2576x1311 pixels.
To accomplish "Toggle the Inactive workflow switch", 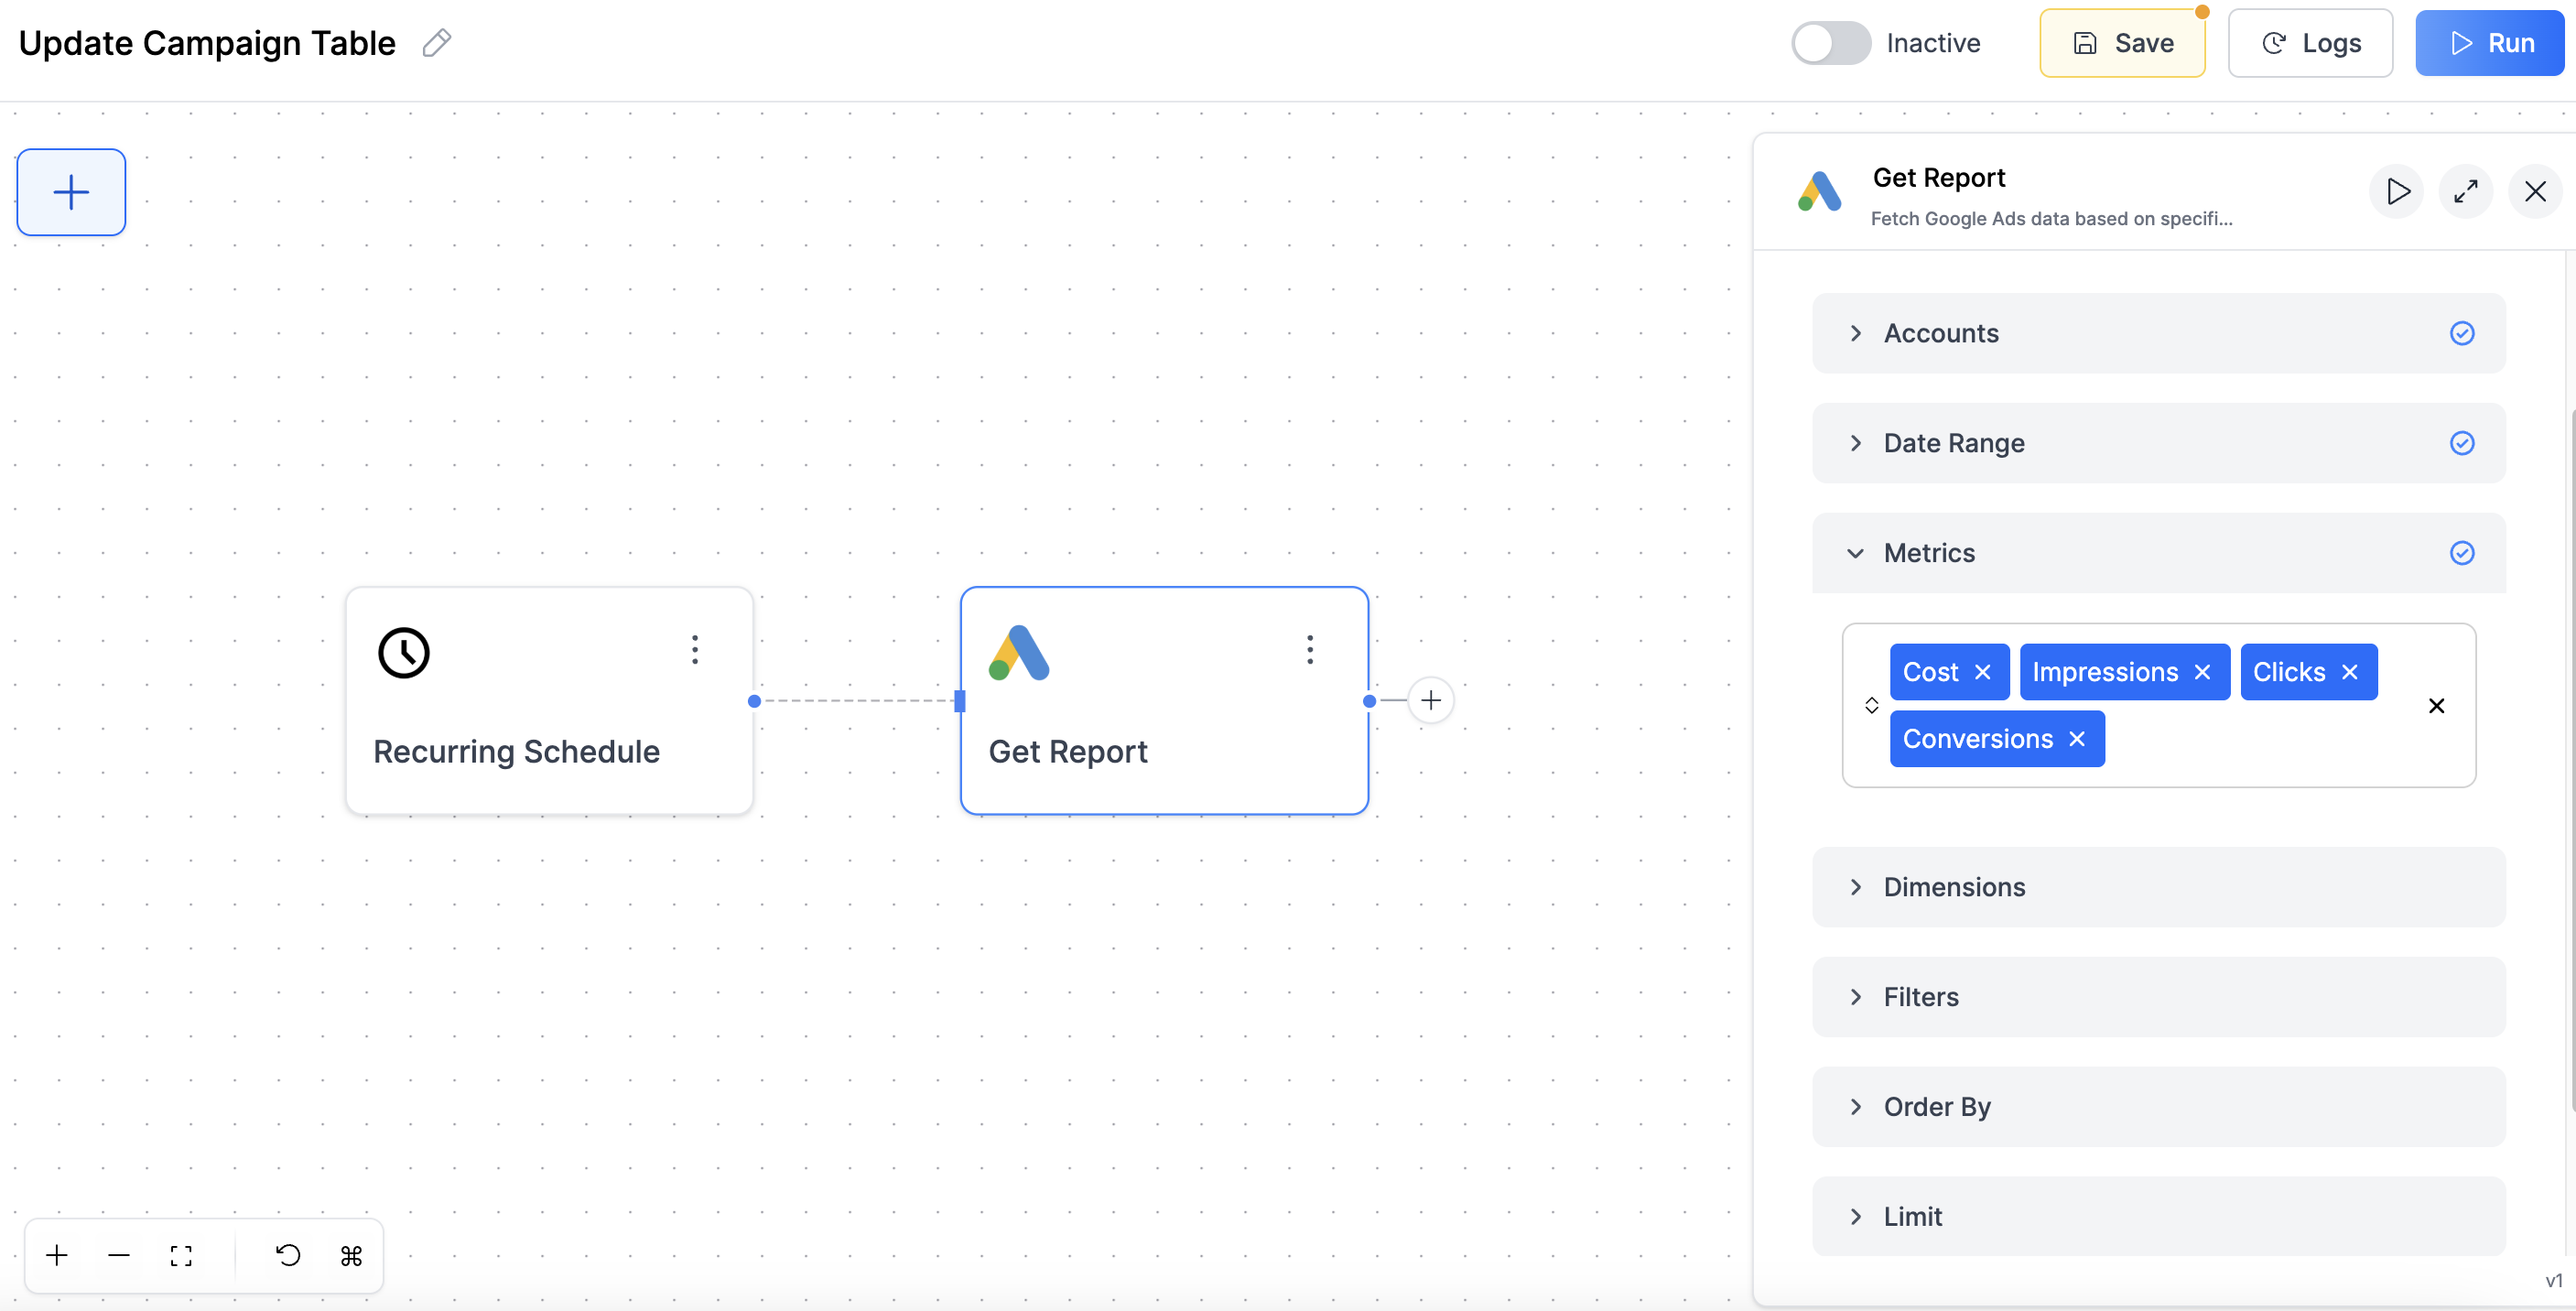I will click(x=1830, y=43).
